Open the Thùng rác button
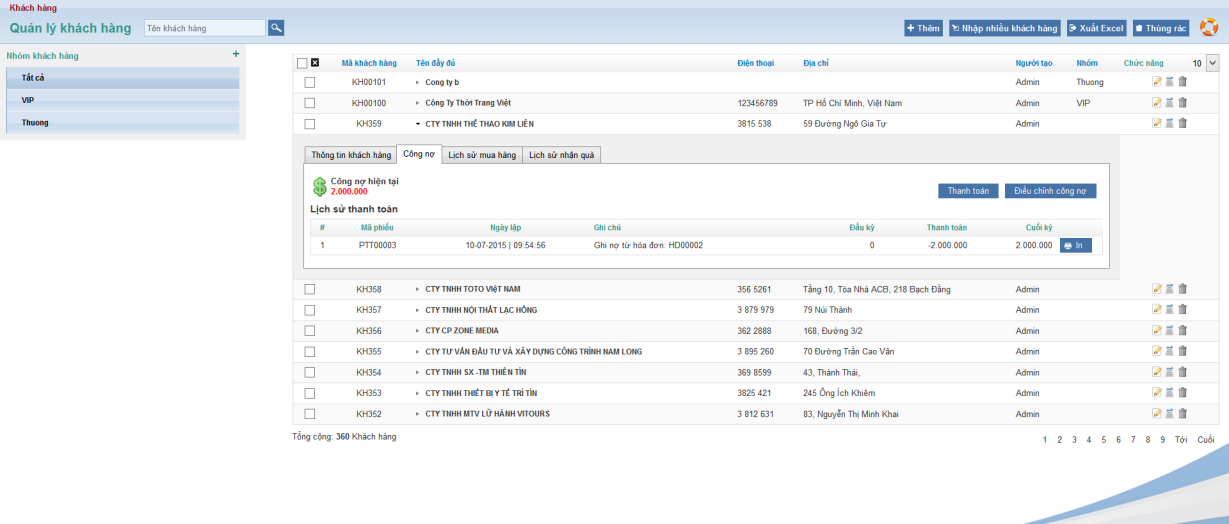This screenshot has height=524, width=1229. 1160,28
